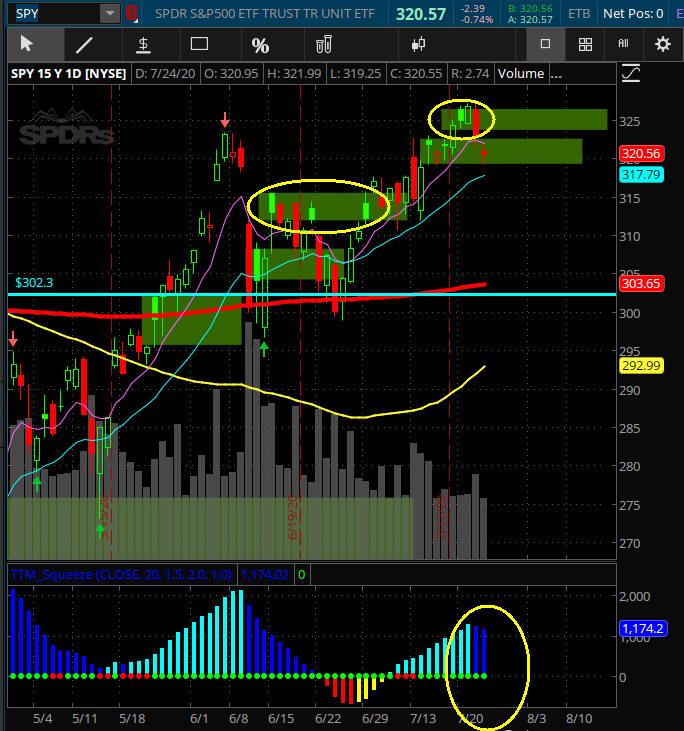Click the 6/15 date on time axis
Screen dimensions: 684x731
[281, 718]
